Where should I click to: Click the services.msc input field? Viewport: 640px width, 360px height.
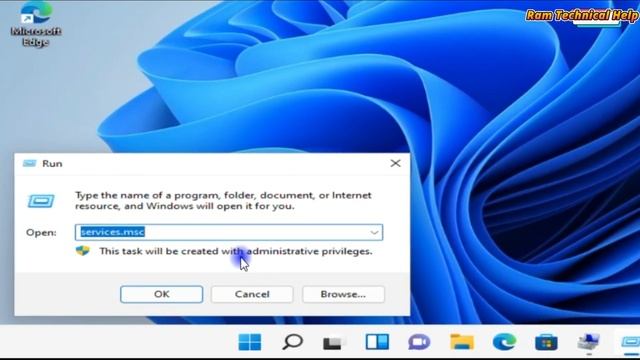(229, 232)
